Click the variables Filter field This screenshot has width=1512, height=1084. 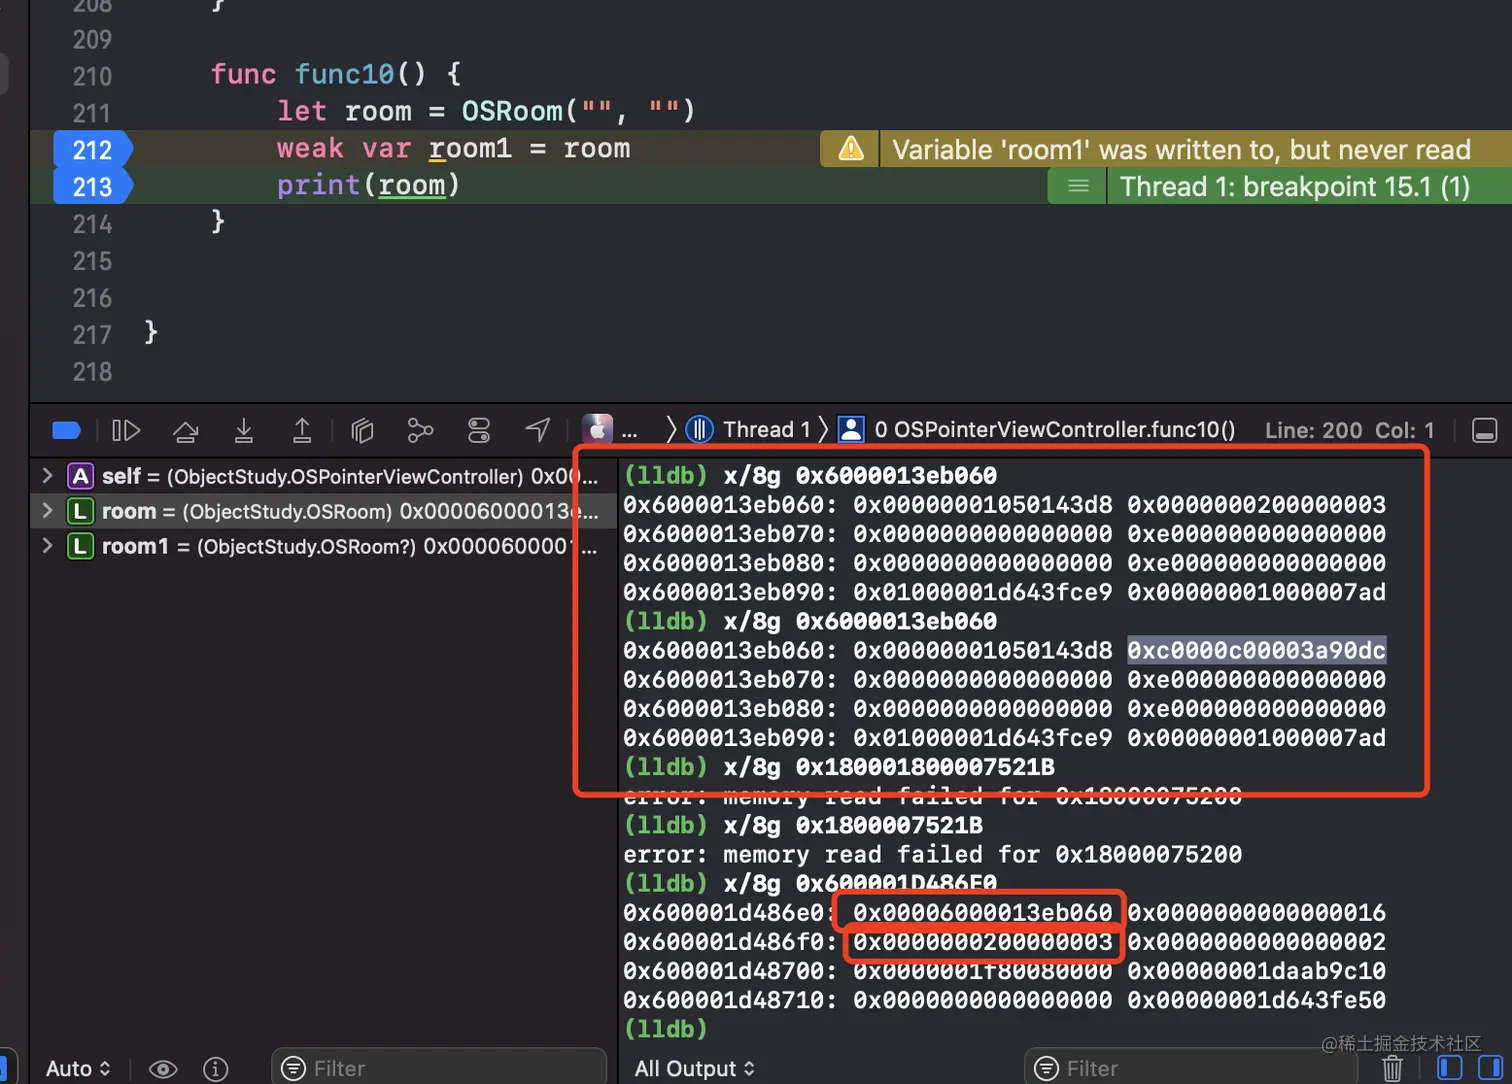pyautogui.click(x=439, y=1068)
